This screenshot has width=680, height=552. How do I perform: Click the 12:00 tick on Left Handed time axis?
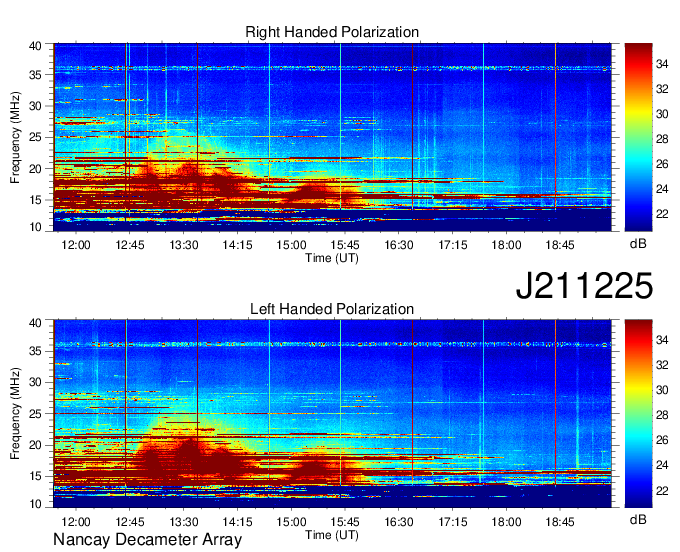pyautogui.click(x=76, y=522)
